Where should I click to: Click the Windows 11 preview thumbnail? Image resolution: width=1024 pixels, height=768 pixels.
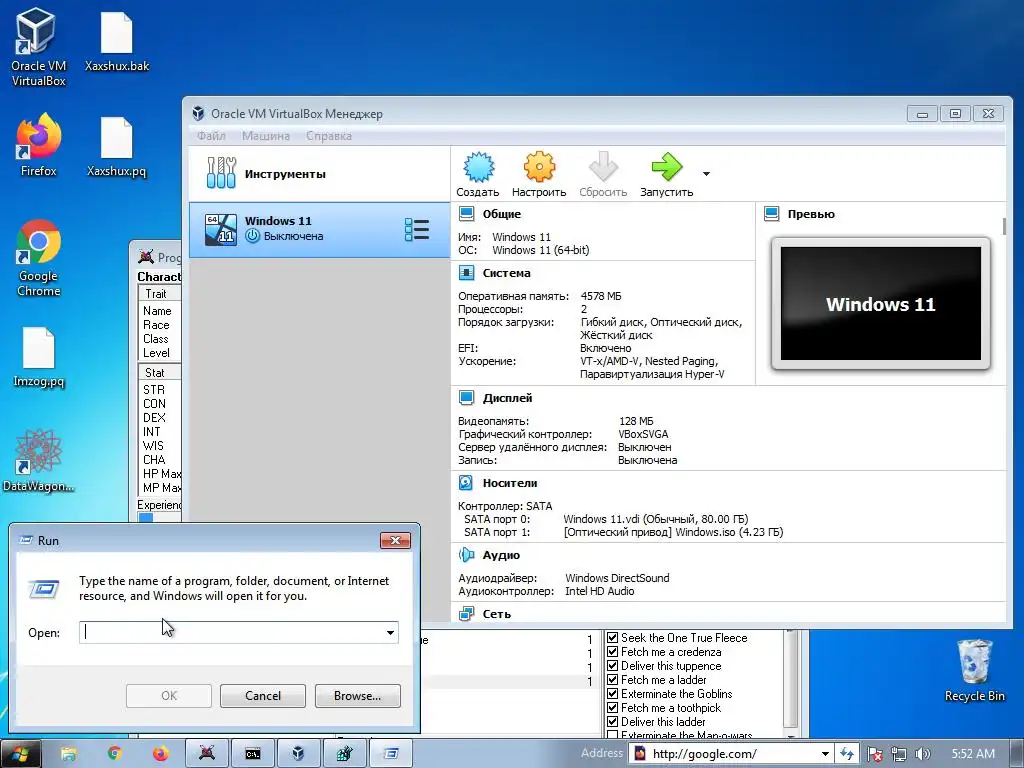click(880, 304)
